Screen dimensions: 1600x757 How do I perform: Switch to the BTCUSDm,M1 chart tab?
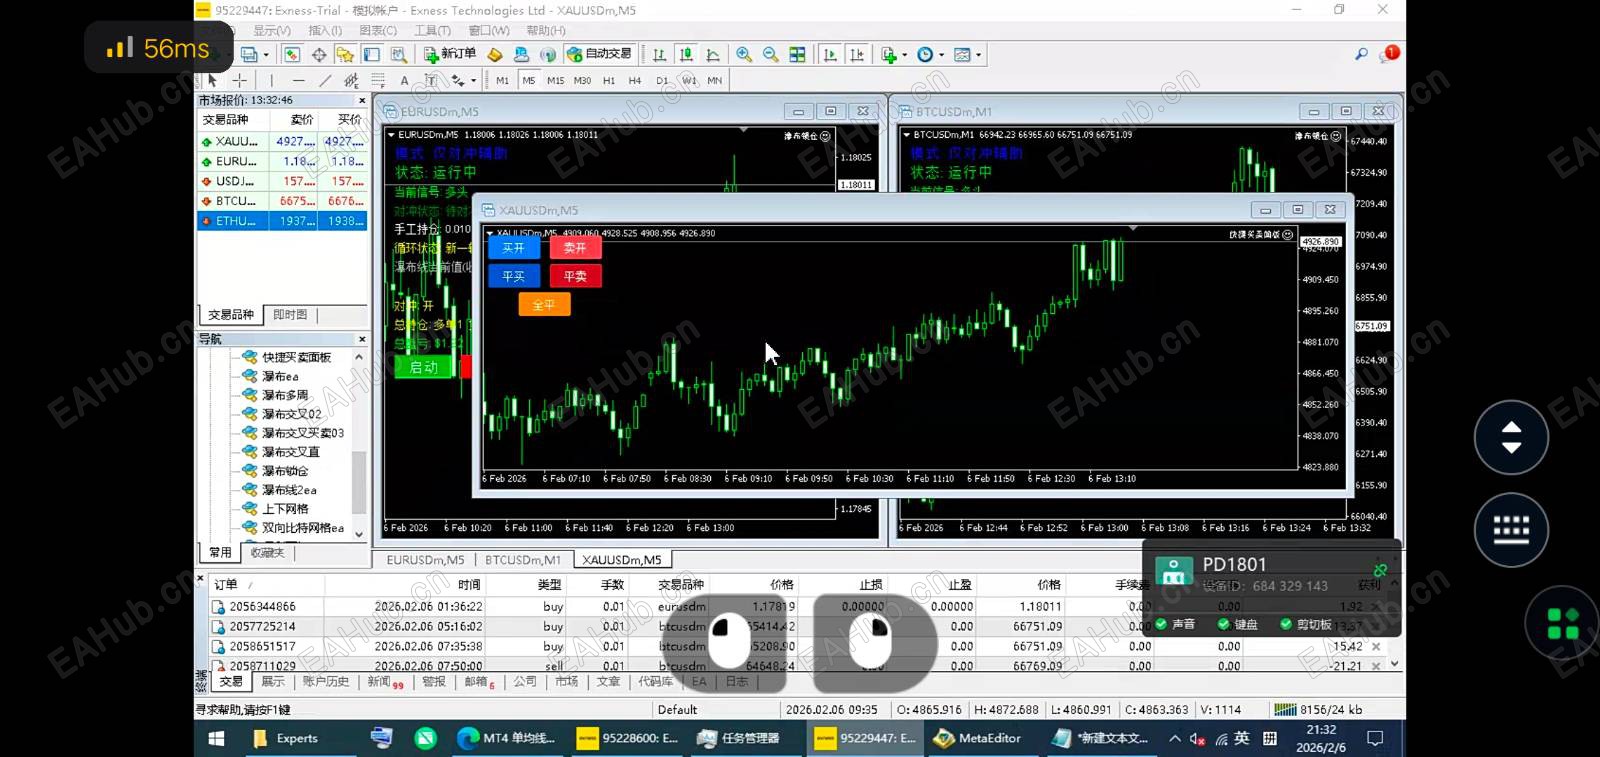[523, 560]
